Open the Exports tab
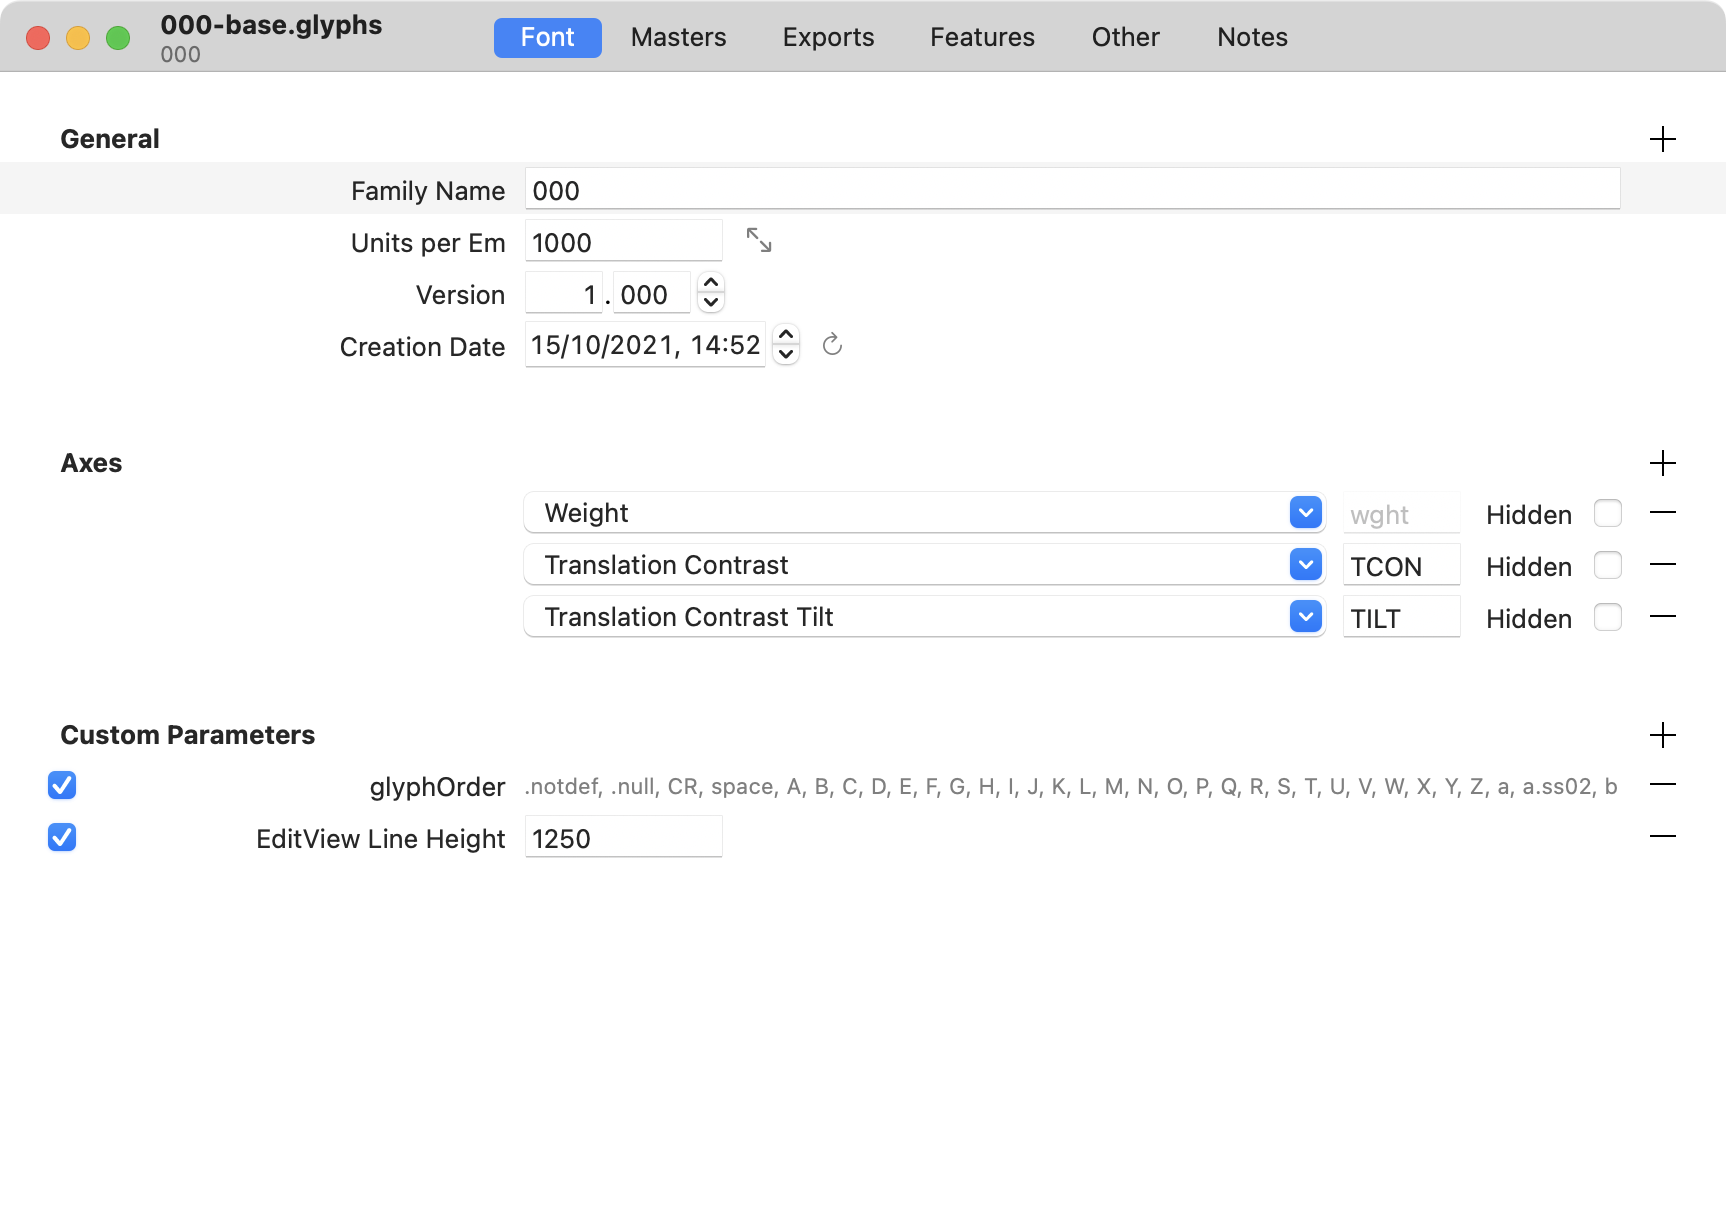The height and width of the screenshot is (1206, 1726). (x=828, y=37)
